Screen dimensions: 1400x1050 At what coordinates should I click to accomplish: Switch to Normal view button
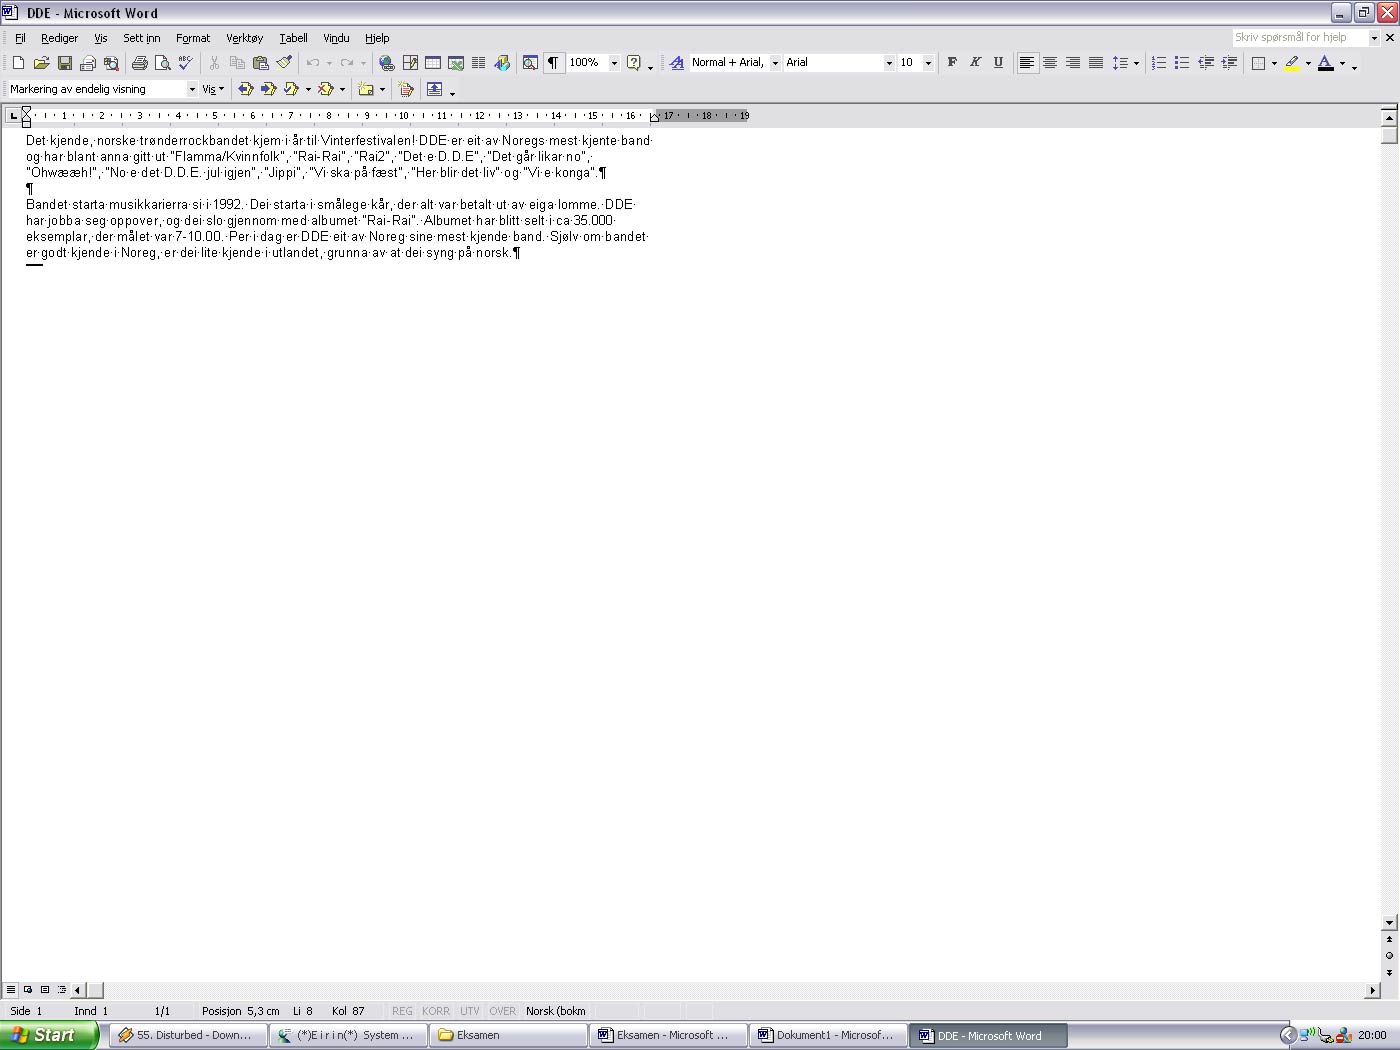tap(11, 990)
